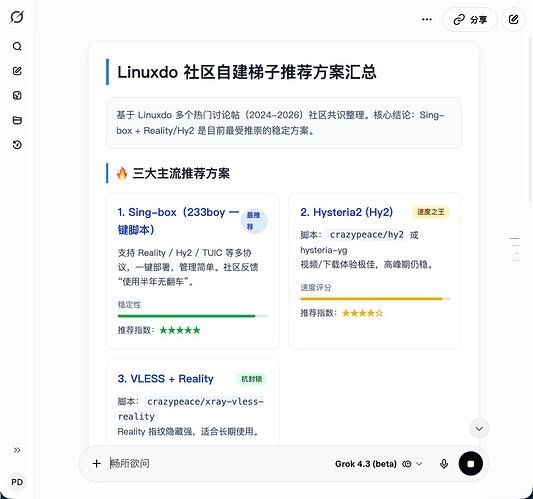Click the 速度之王 badge
Screen dimensions: 533x499
431,212
